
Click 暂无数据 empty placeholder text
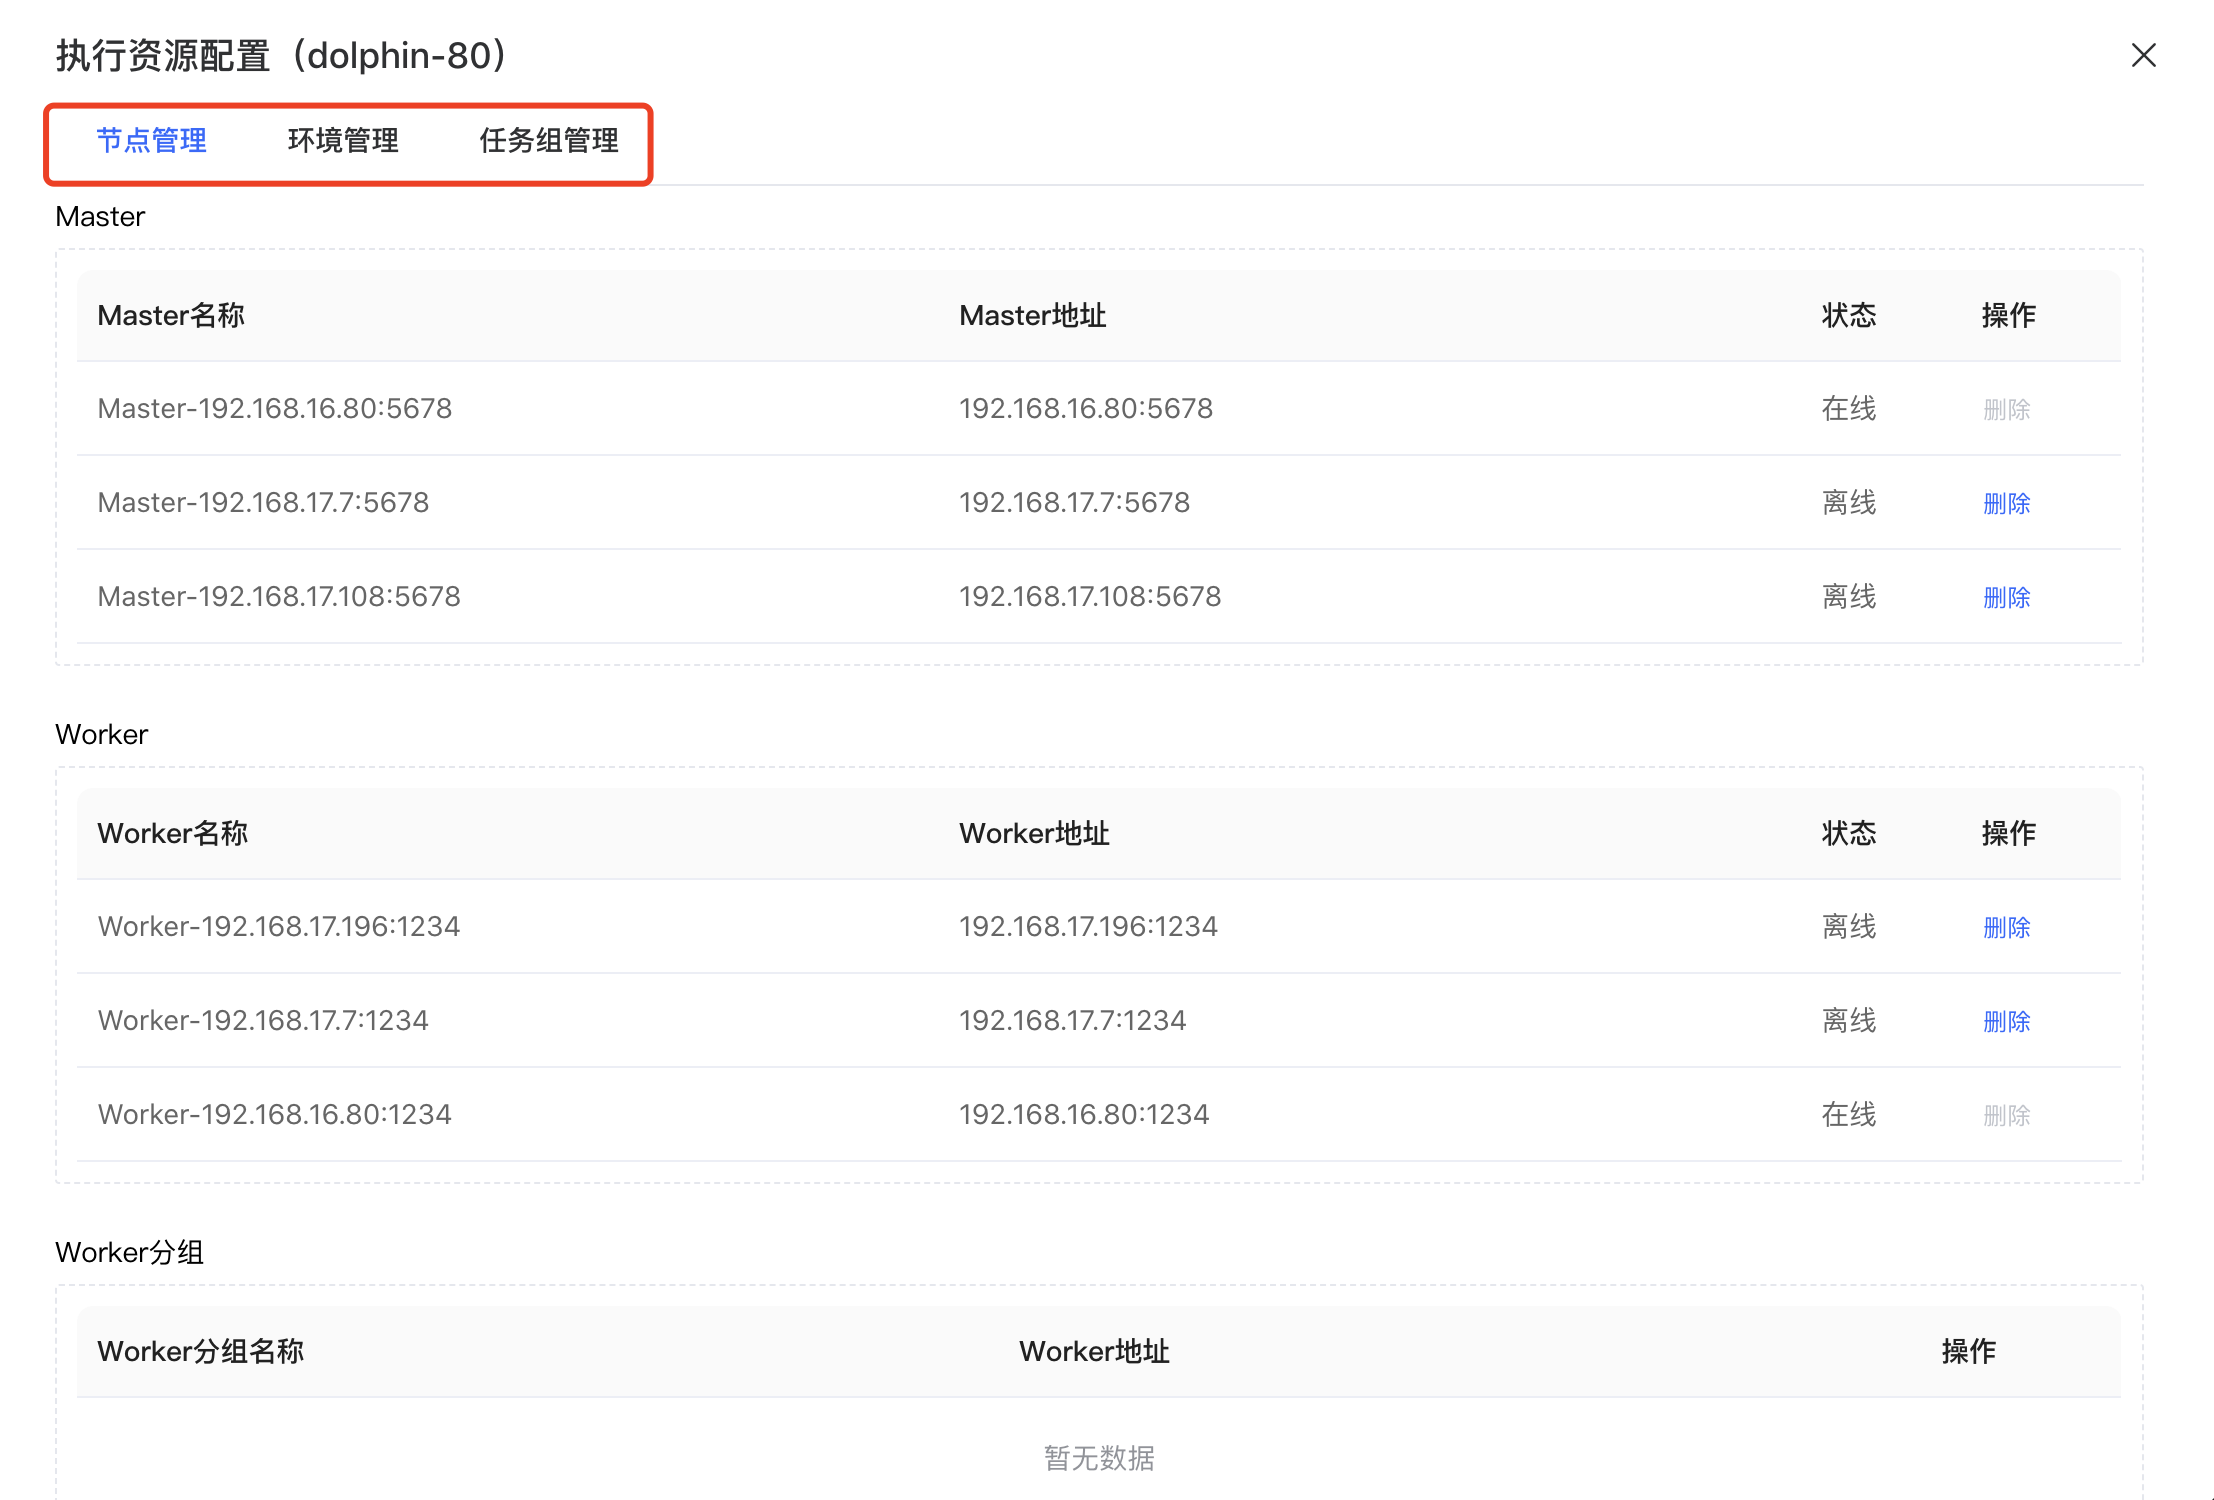point(1099,1458)
